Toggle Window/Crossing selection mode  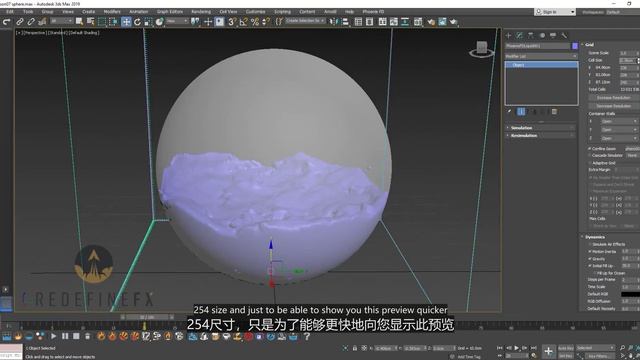click(x=113, y=22)
